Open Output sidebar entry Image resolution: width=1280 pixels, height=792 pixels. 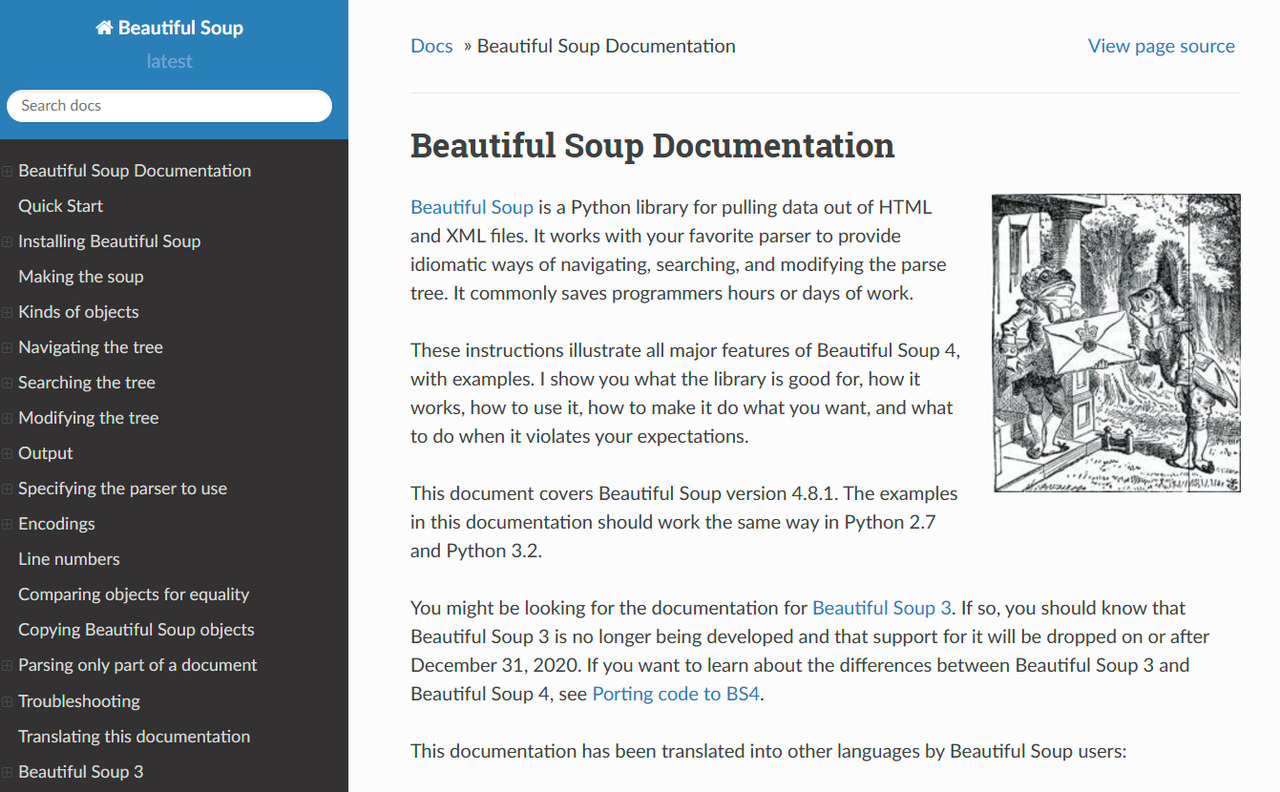pyautogui.click(x=45, y=453)
